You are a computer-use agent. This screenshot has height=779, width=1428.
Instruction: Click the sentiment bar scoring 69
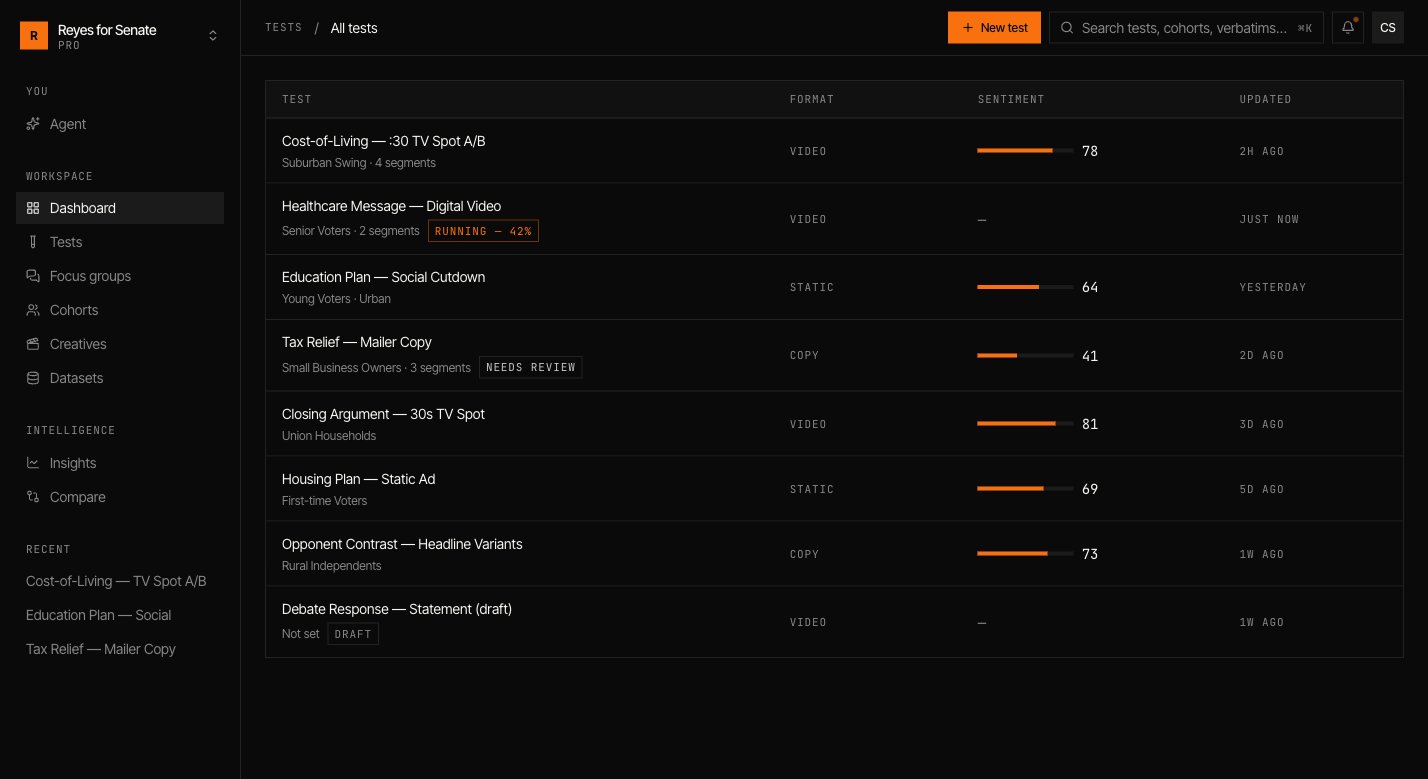pyautogui.click(x=1025, y=489)
